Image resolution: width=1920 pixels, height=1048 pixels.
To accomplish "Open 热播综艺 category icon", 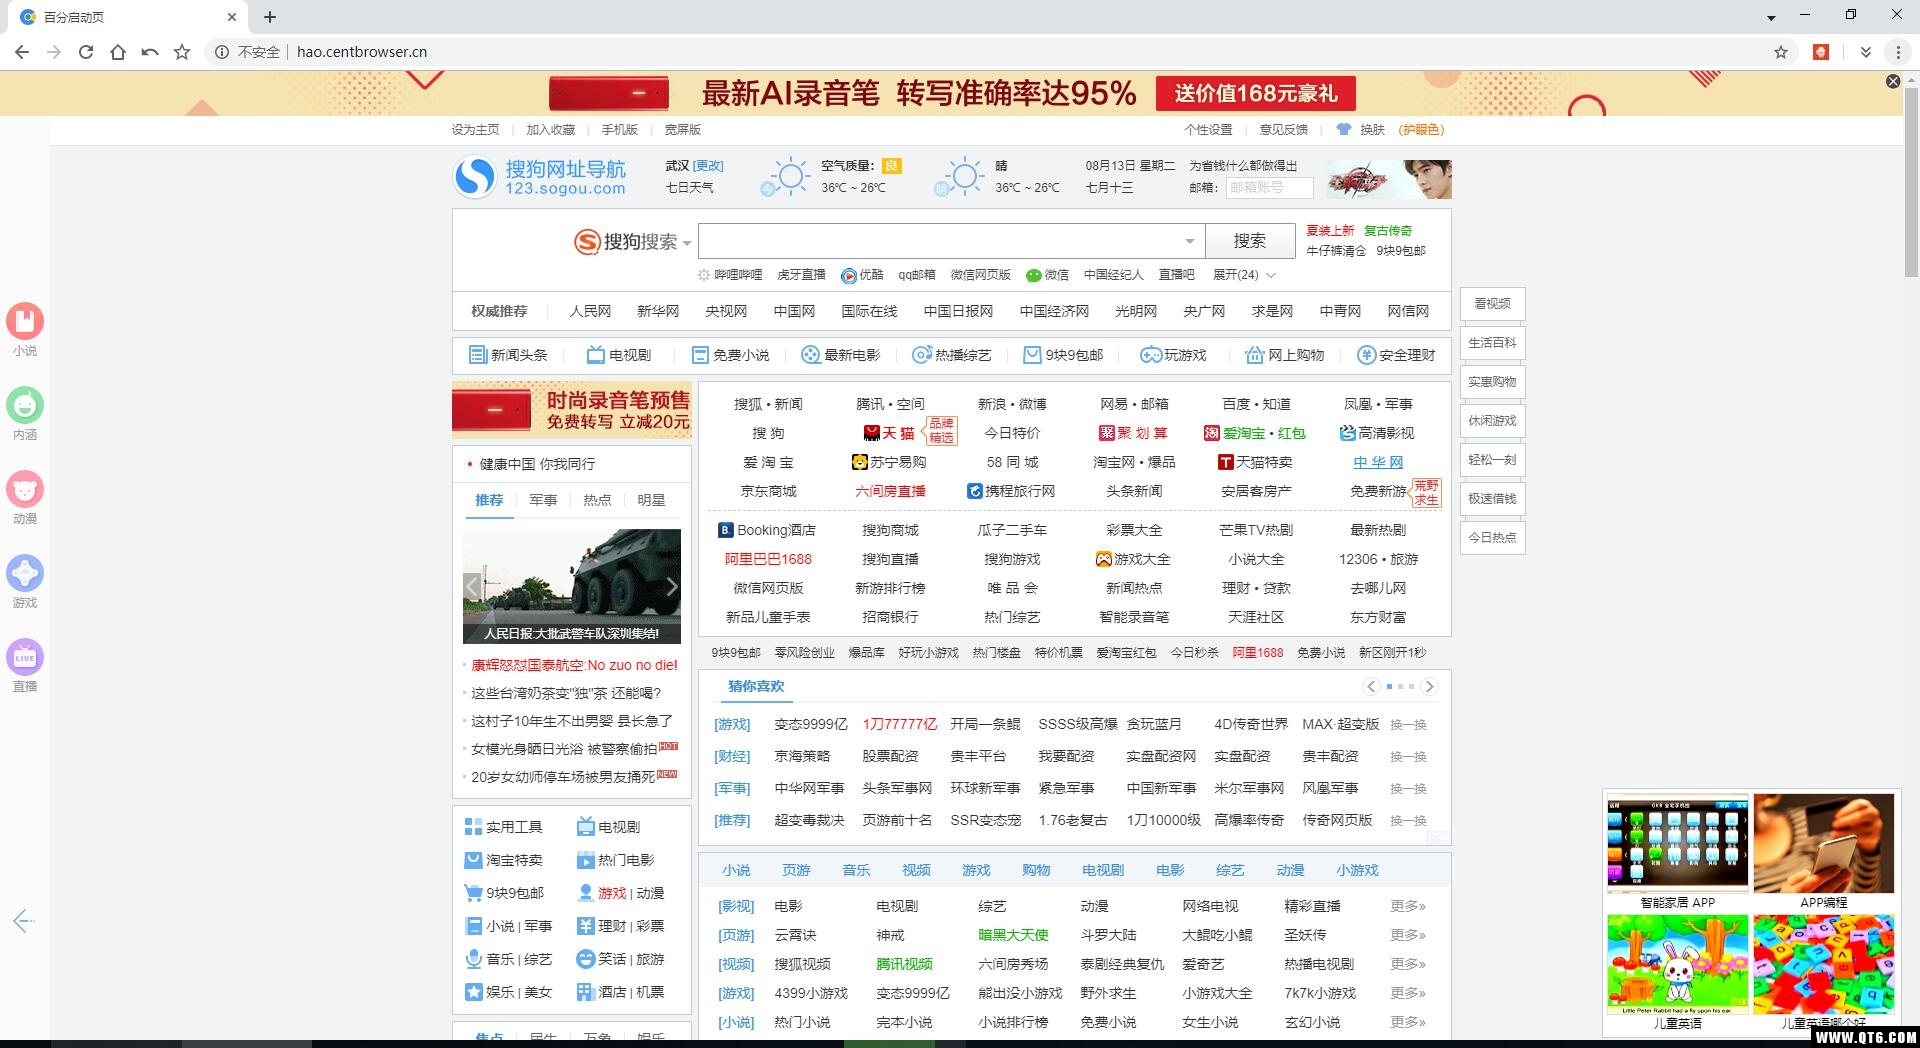I will (x=921, y=355).
